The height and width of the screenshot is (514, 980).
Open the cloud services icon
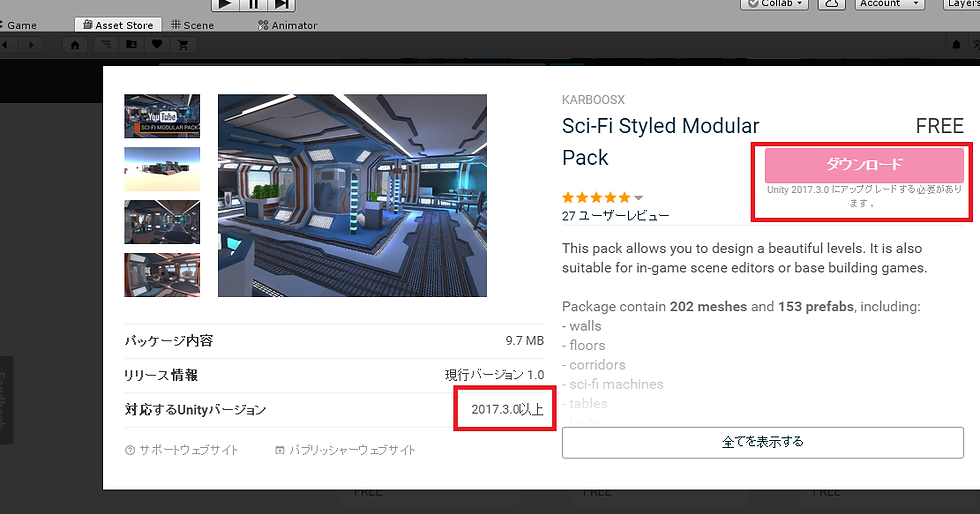[831, 4]
